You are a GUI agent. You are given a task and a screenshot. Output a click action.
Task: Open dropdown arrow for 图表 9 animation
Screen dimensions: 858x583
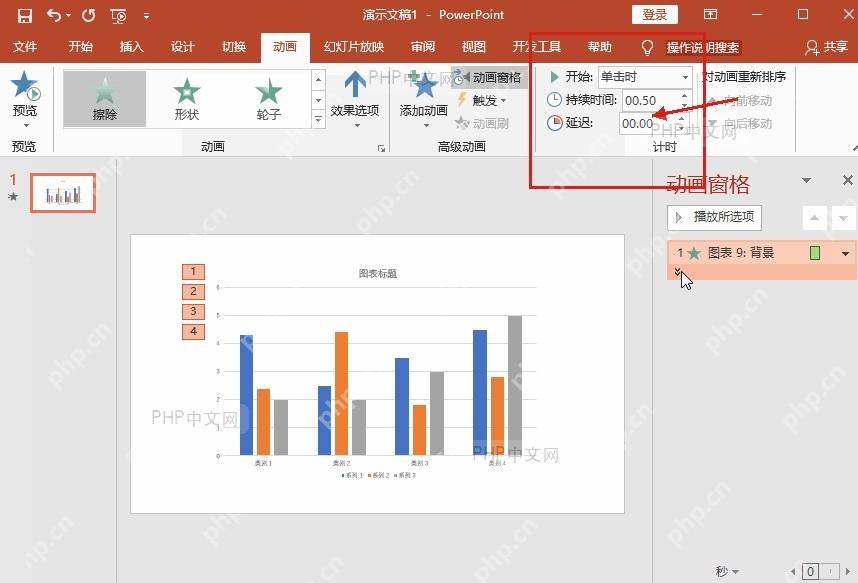(x=845, y=253)
